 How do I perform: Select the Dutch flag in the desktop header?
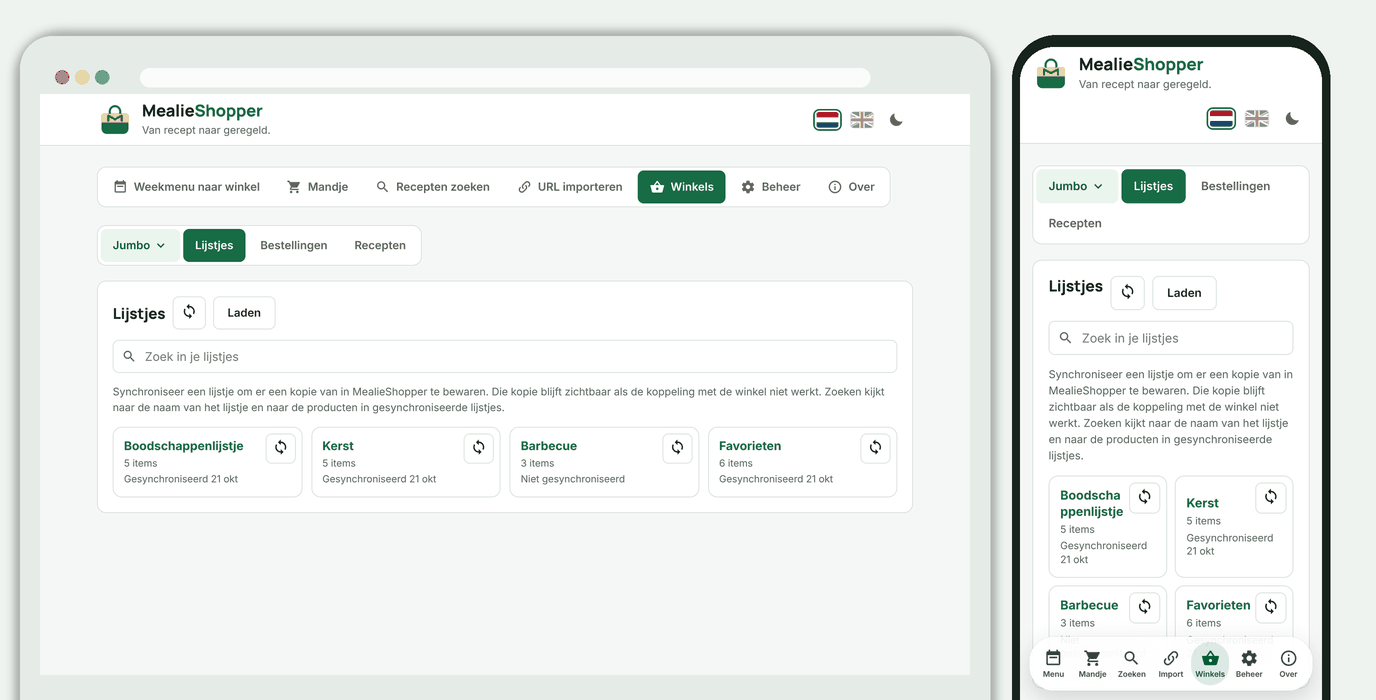click(x=827, y=120)
